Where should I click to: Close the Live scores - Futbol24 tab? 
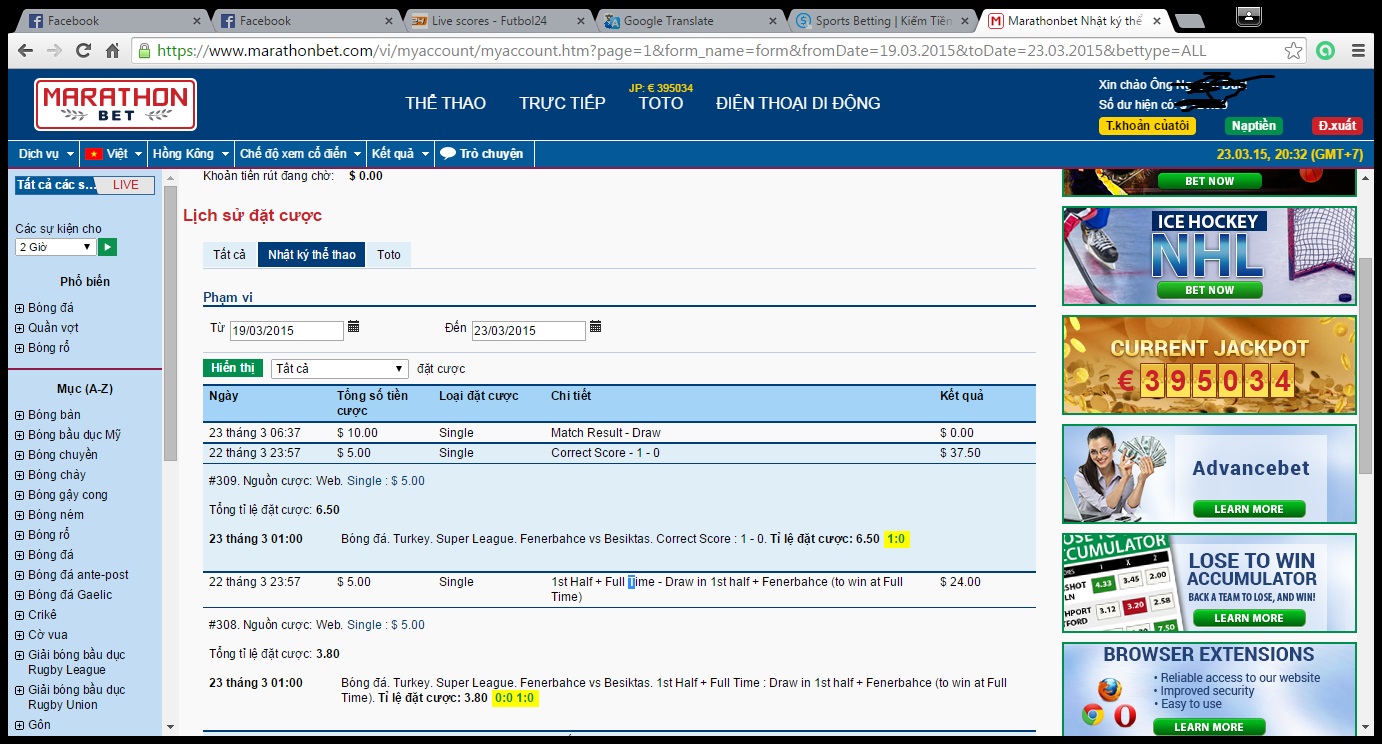pos(579,20)
